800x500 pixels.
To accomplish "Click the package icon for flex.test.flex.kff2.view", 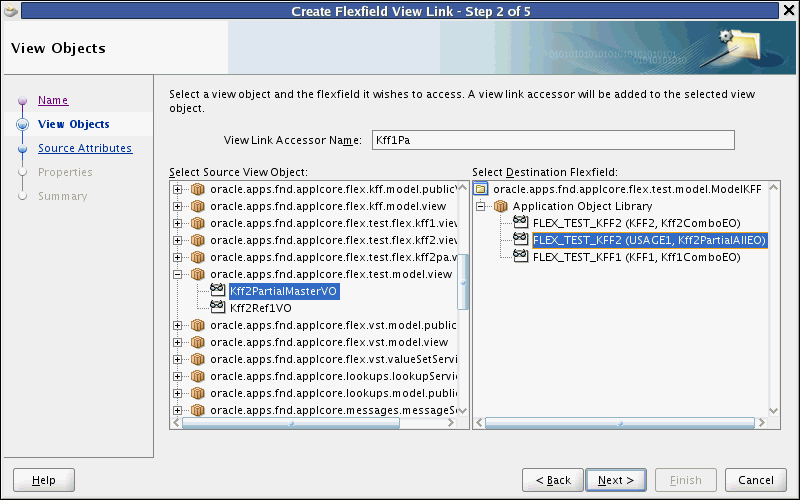I will [x=197, y=240].
